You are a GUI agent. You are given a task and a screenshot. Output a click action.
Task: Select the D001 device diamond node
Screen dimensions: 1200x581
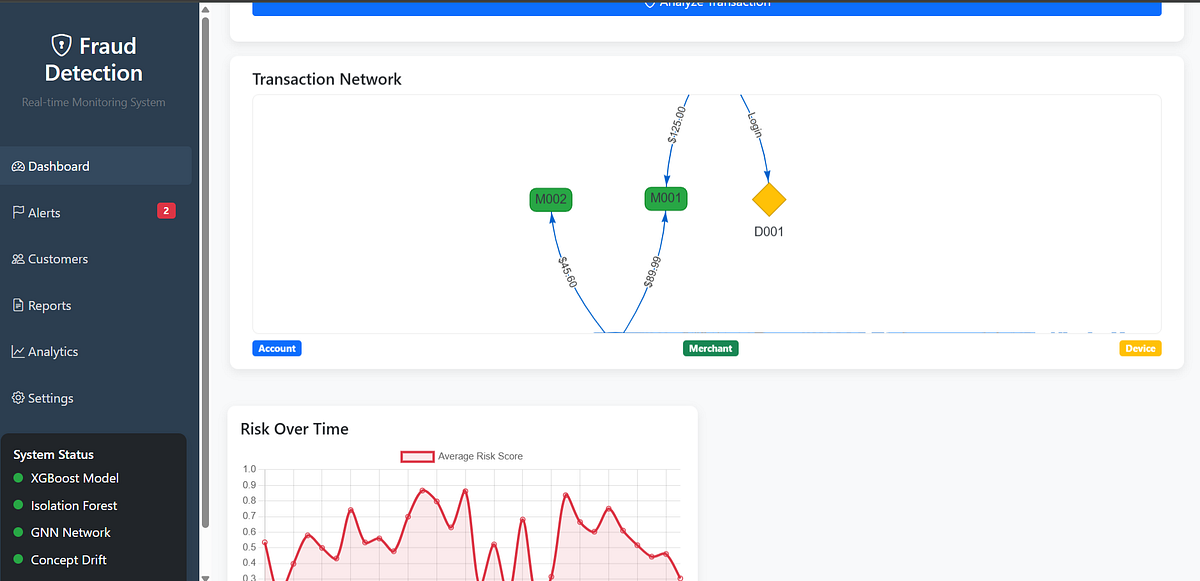[x=769, y=200]
